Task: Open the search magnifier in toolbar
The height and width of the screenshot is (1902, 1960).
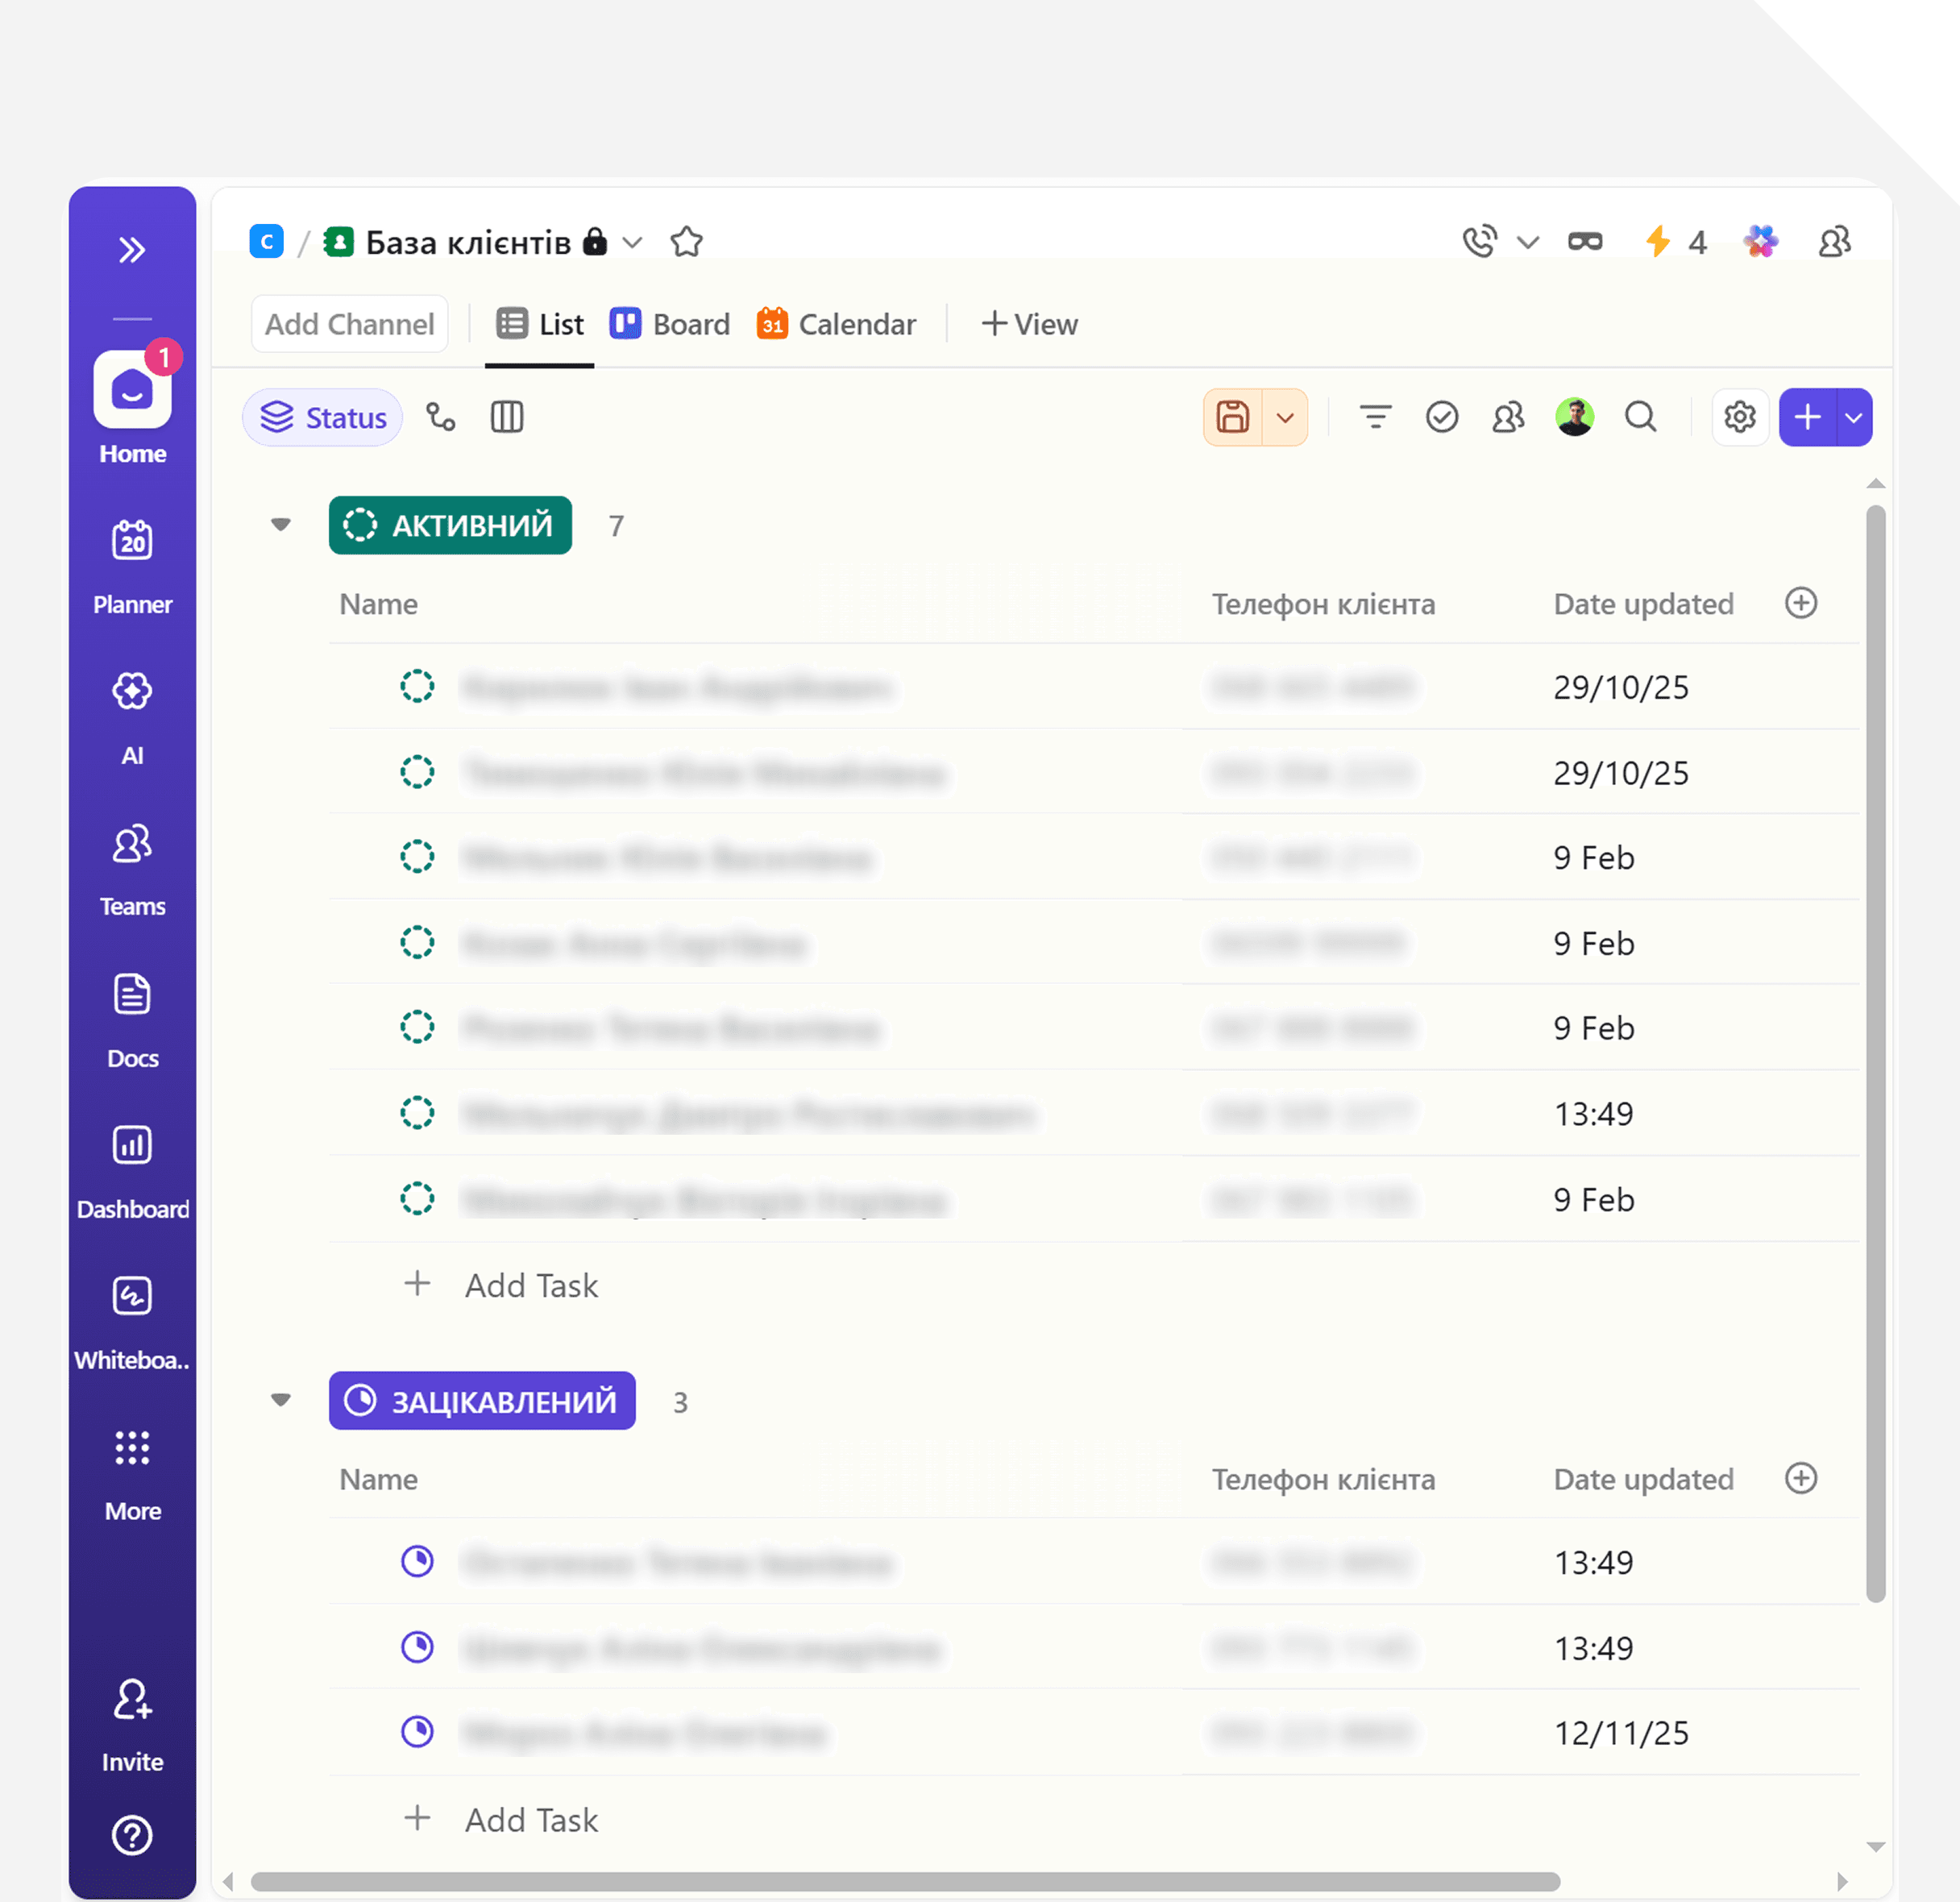Action: pyautogui.click(x=1640, y=417)
